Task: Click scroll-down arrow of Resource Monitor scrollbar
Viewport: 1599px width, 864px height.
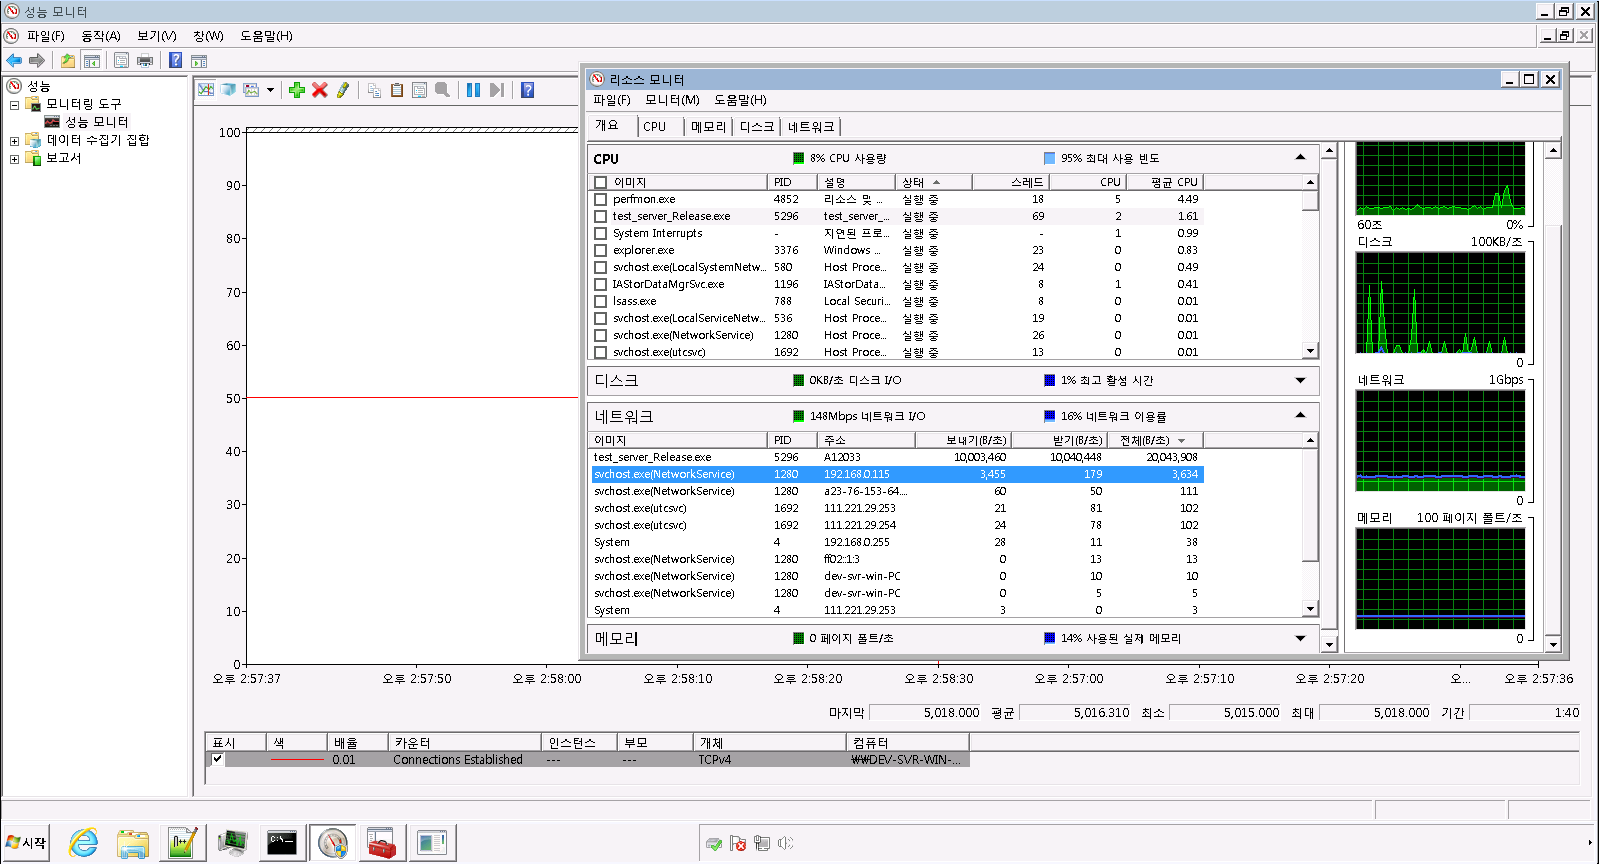Action: (x=1329, y=644)
